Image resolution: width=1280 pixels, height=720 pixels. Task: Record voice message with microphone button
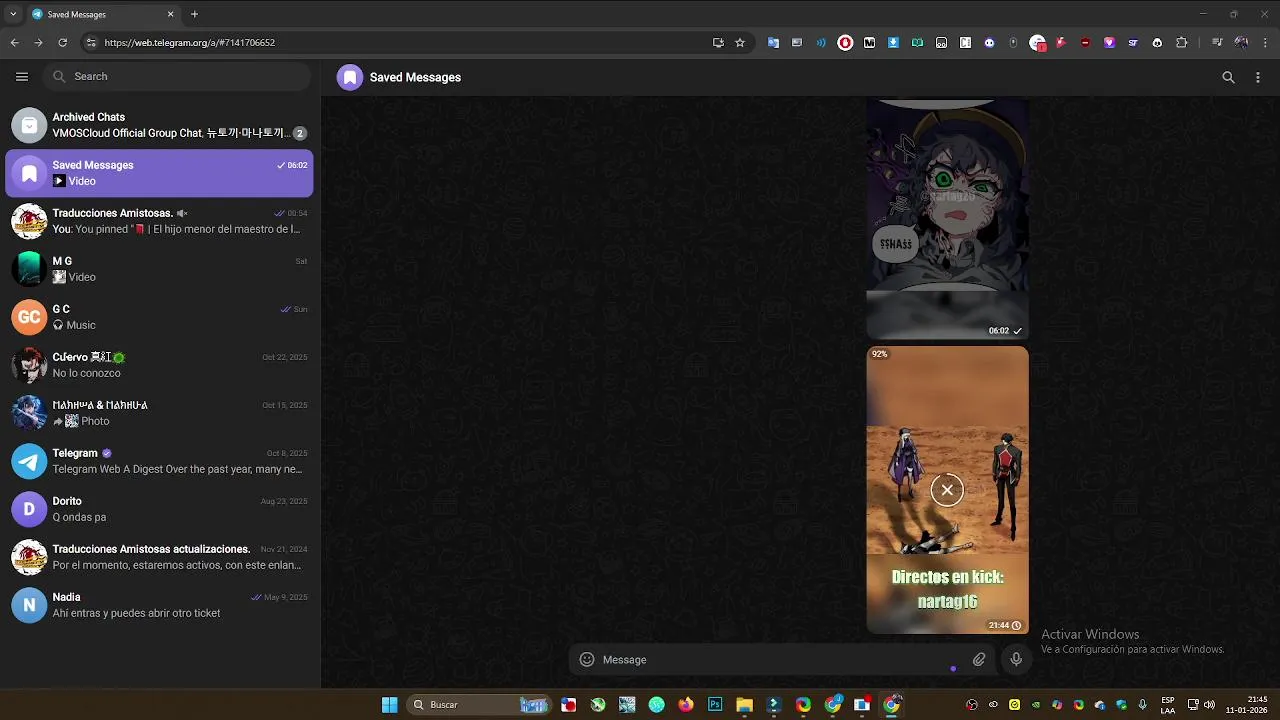point(1016,659)
